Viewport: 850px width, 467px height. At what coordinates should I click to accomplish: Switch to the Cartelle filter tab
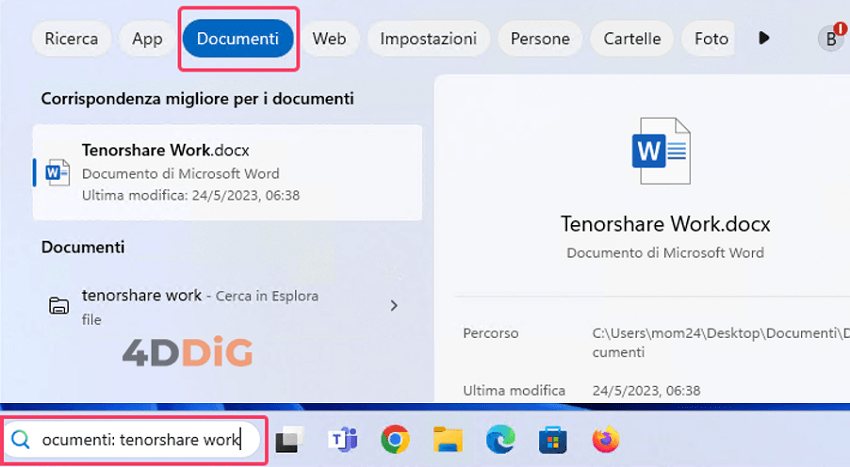(632, 39)
